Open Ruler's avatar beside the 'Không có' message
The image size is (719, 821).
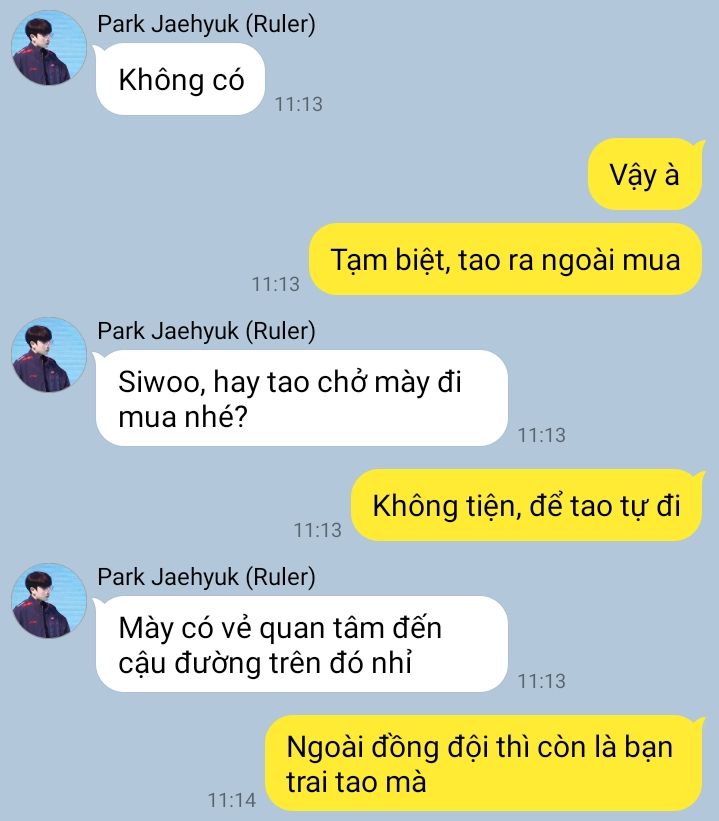[49, 48]
